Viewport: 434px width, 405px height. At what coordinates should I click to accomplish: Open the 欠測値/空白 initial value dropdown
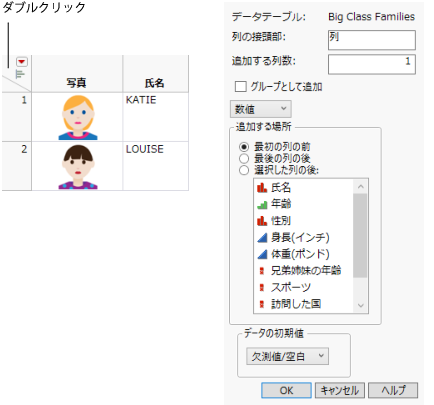(287, 356)
